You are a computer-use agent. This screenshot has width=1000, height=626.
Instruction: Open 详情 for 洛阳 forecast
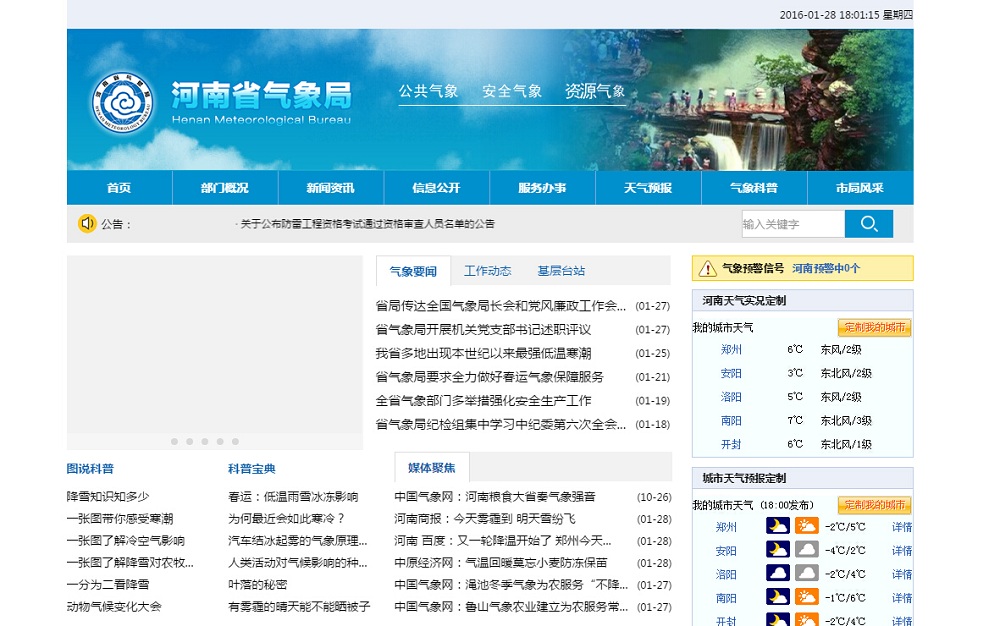click(x=902, y=574)
